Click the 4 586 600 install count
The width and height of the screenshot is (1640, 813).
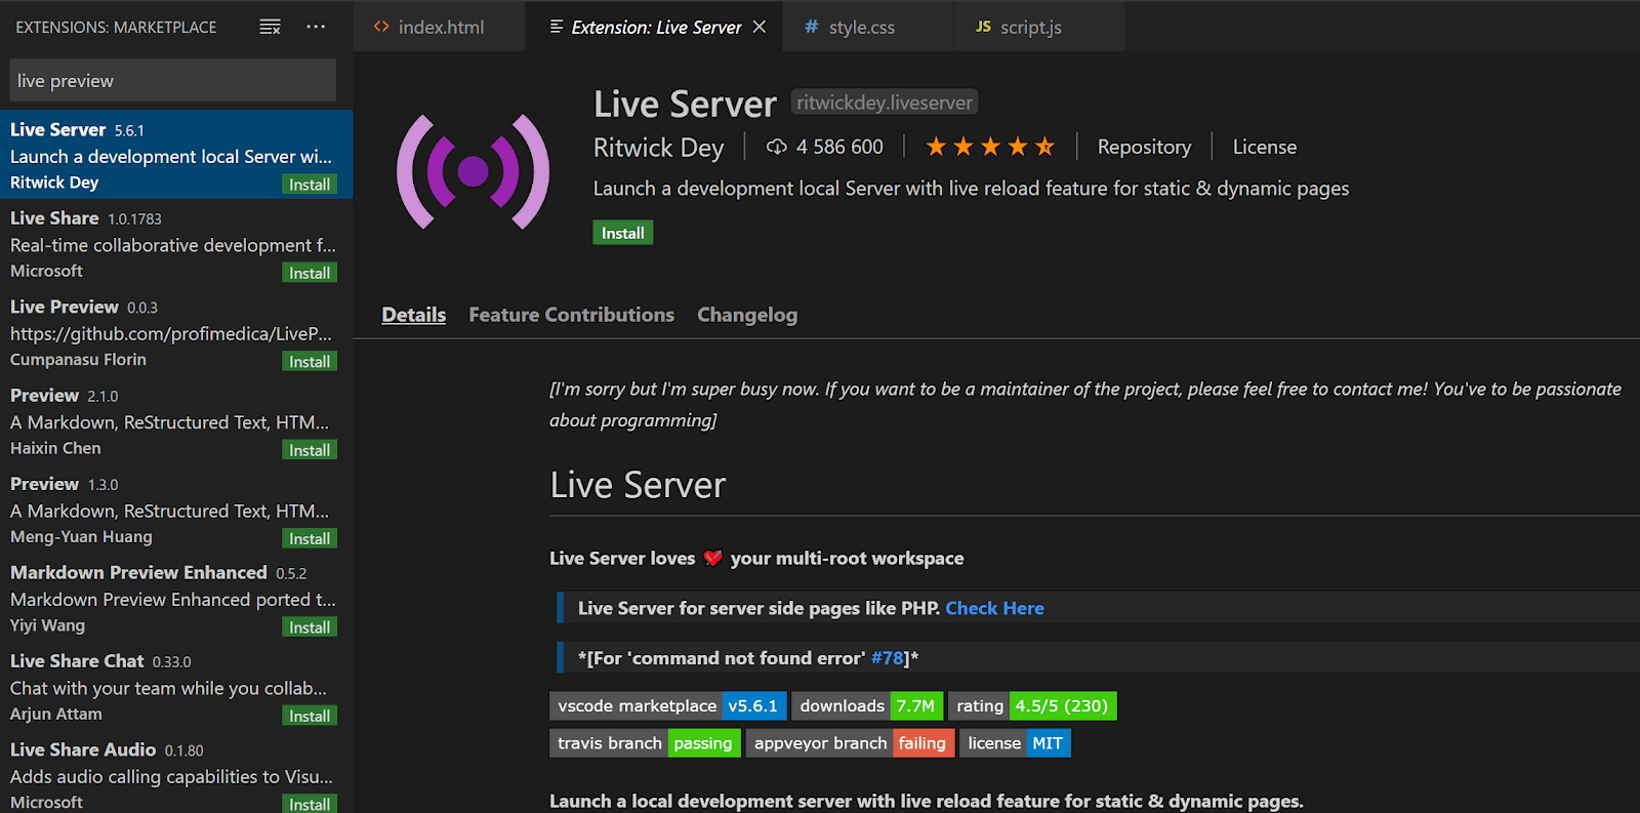tap(839, 147)
